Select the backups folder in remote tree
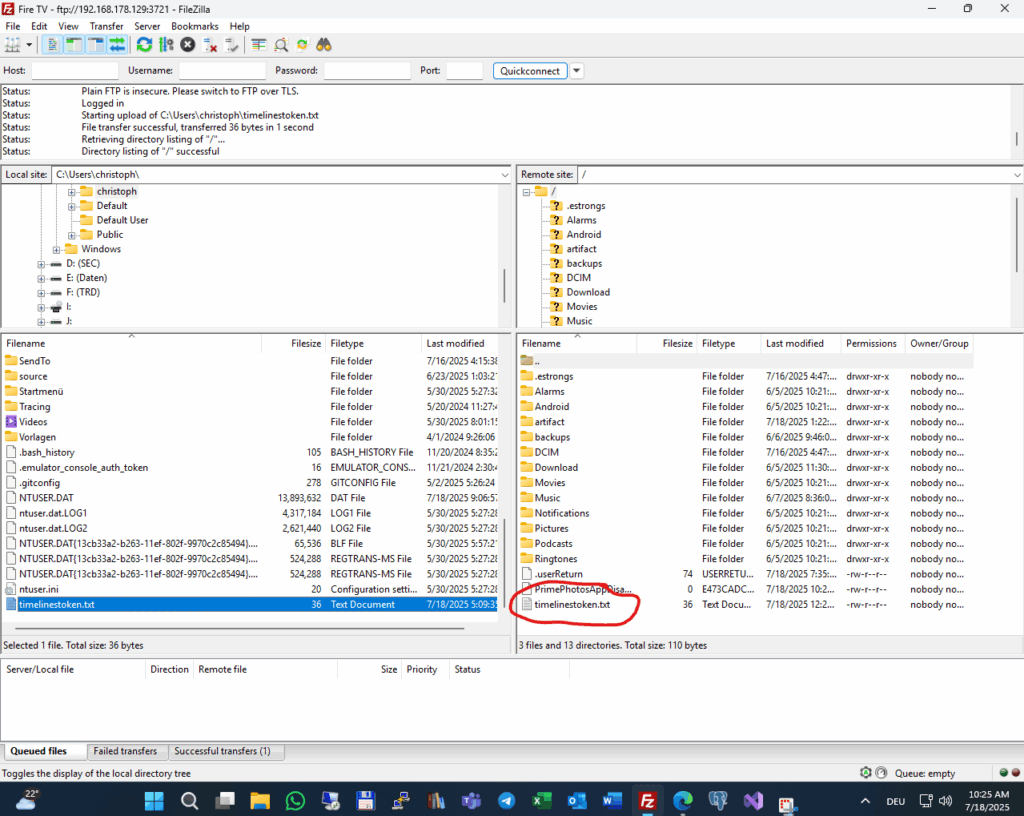Viewport: 1024px width, 816px height. (584, 263)
